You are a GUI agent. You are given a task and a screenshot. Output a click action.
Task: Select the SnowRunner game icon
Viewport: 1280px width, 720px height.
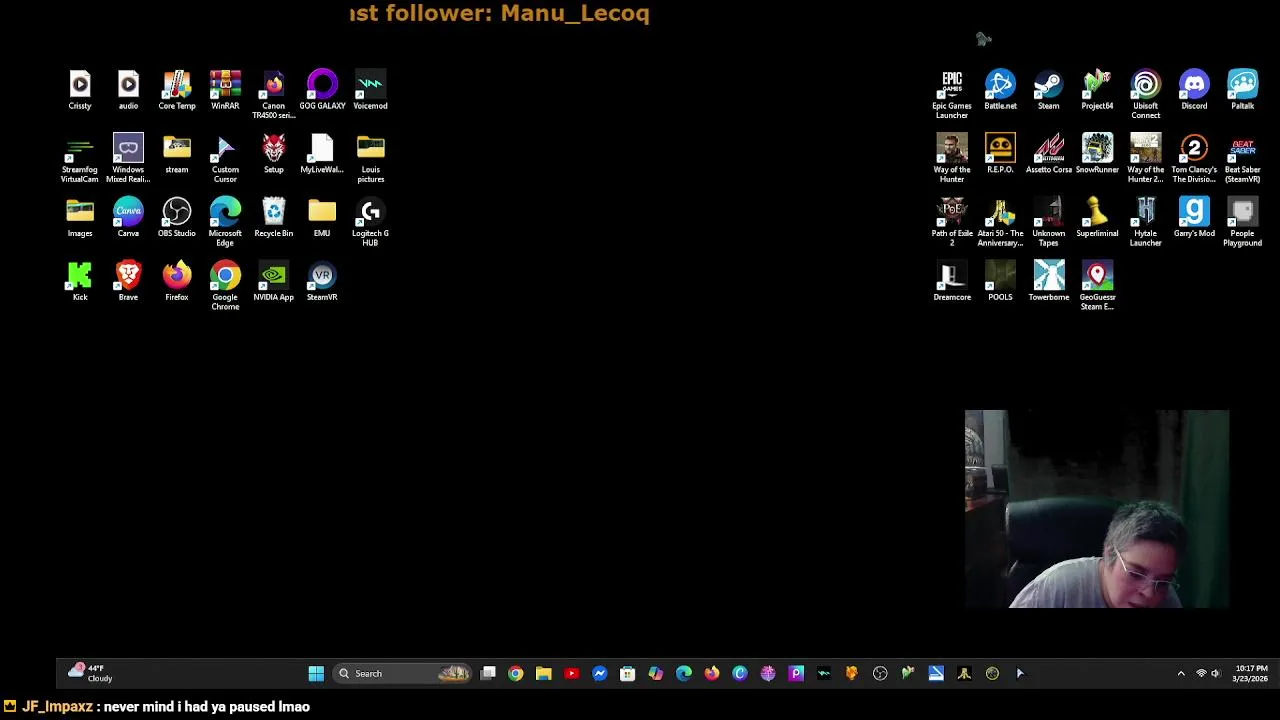pyautogui.click(x=1097, y=154)
